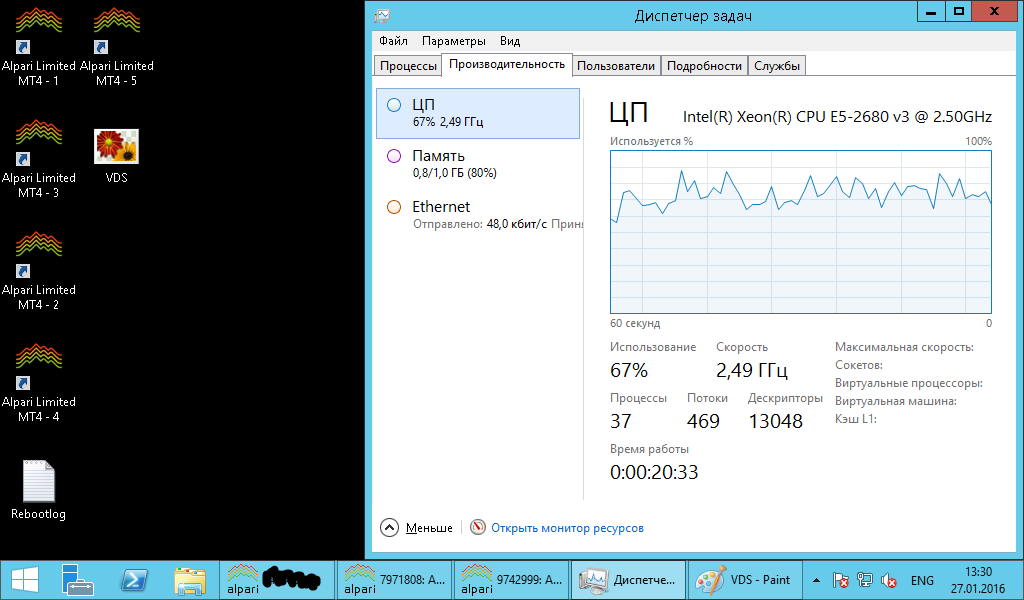Image resolution: width=1024 pixels, height=600 pixels.
Task: Select the Rebootlog text file icon
Action: (39, 490)
